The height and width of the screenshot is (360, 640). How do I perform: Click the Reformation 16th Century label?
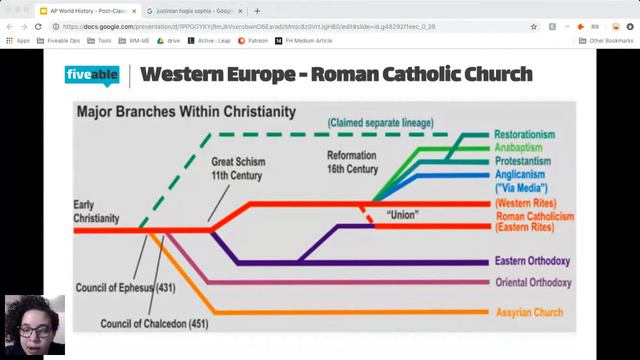[x=353, y=162]
